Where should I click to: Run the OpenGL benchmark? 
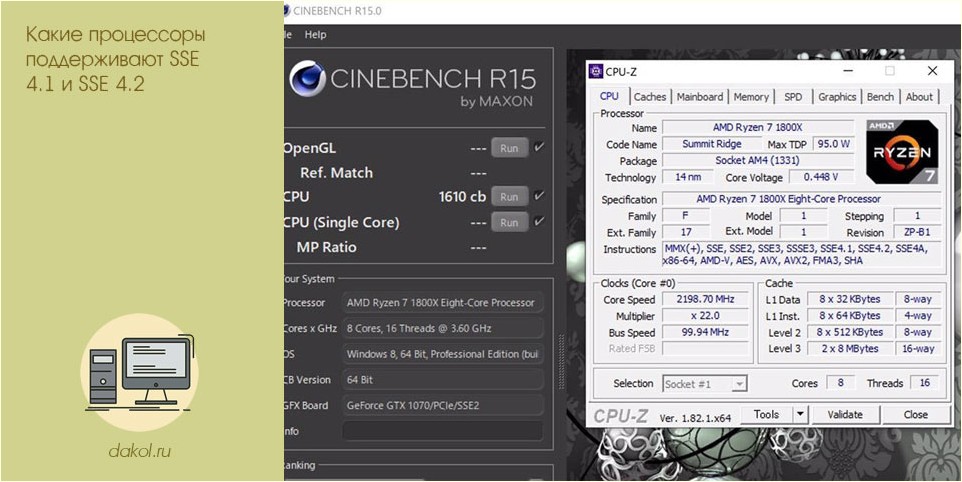click(509, 148)
